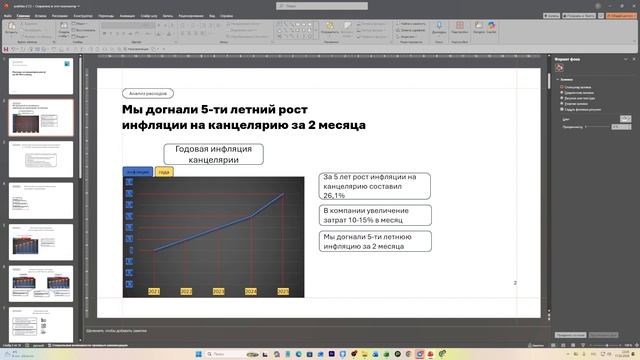Click the Copilot icon in the ribbon

491,25
